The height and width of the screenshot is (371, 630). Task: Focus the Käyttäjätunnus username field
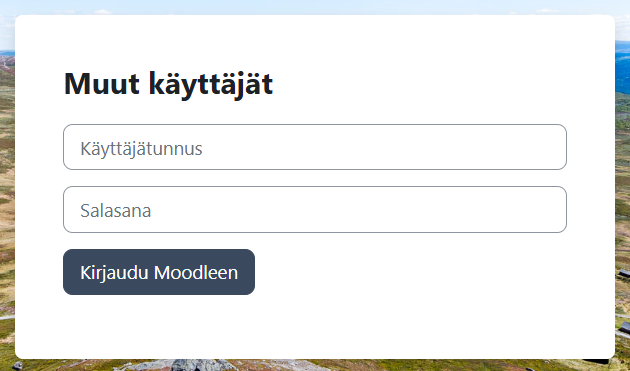pyautogui.click(x=315, y=147)
